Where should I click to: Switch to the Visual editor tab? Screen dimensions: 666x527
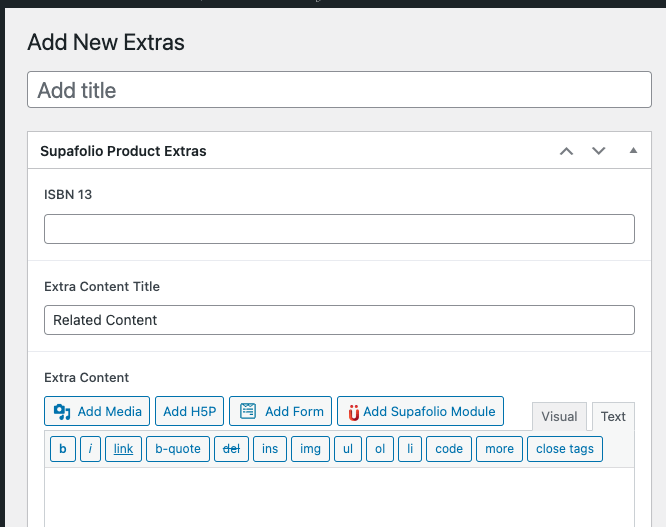click(559, 417)
